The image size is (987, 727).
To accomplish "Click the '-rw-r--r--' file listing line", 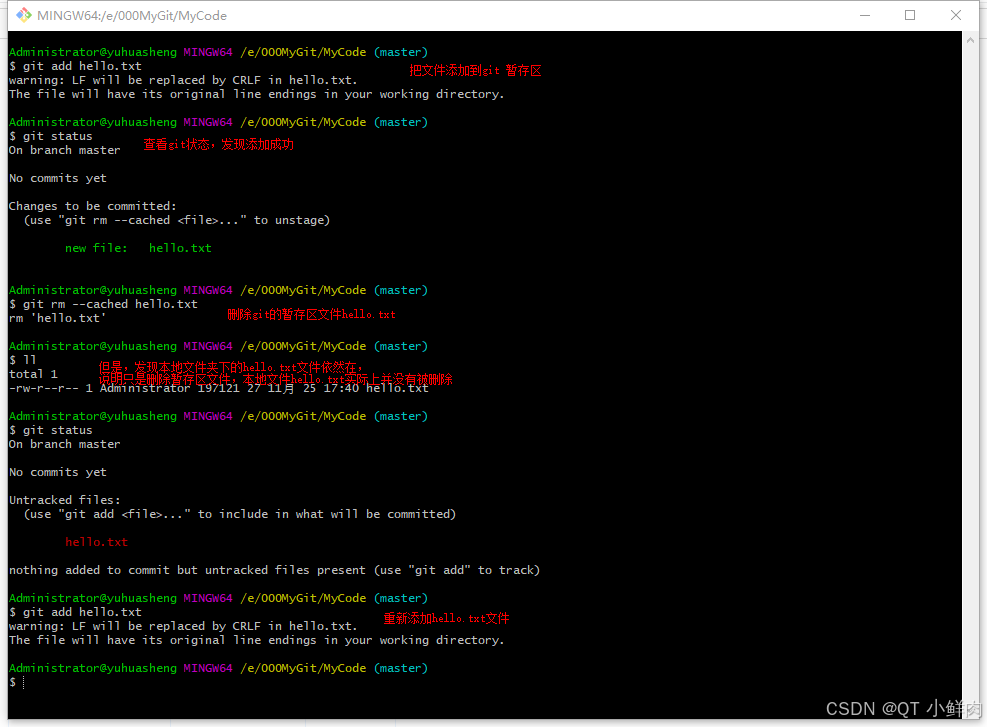I will (x=218, y=388).
